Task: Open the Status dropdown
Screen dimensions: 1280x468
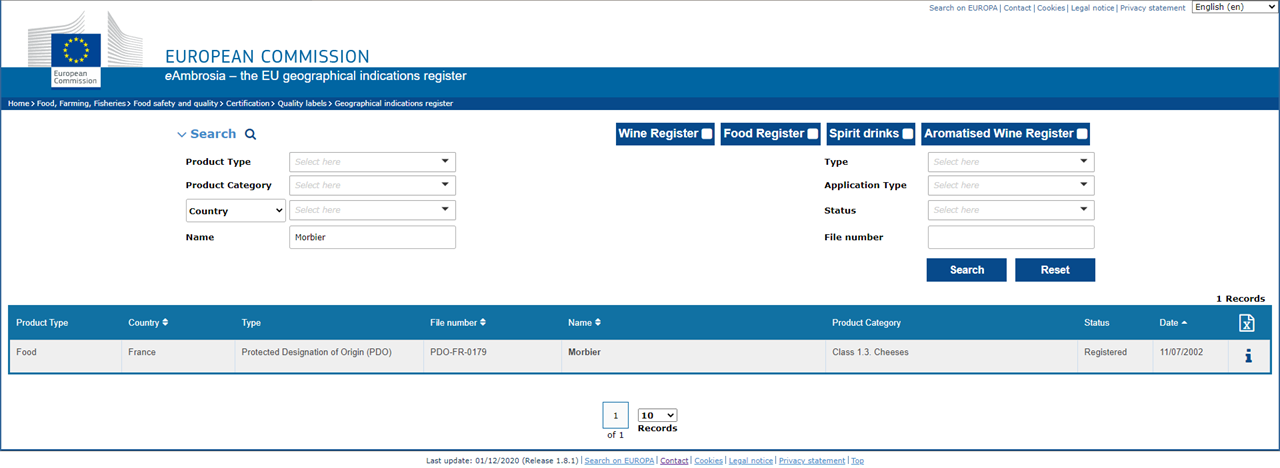Action: pyautogui.click(x=1011, y=210)
